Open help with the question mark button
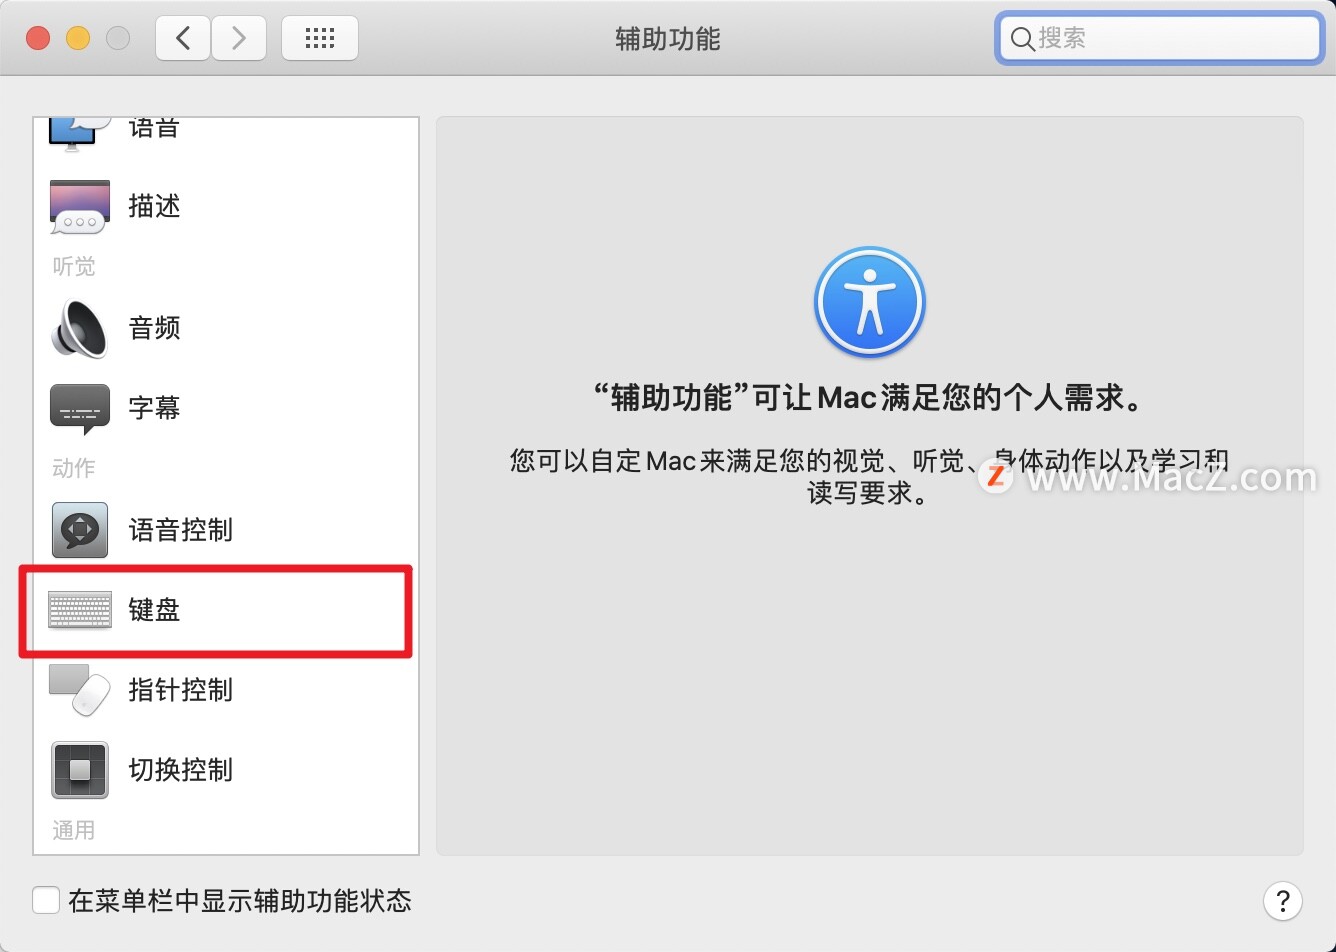The image size is (1336, 952). pyautogui.click(x=1283, y=900)
